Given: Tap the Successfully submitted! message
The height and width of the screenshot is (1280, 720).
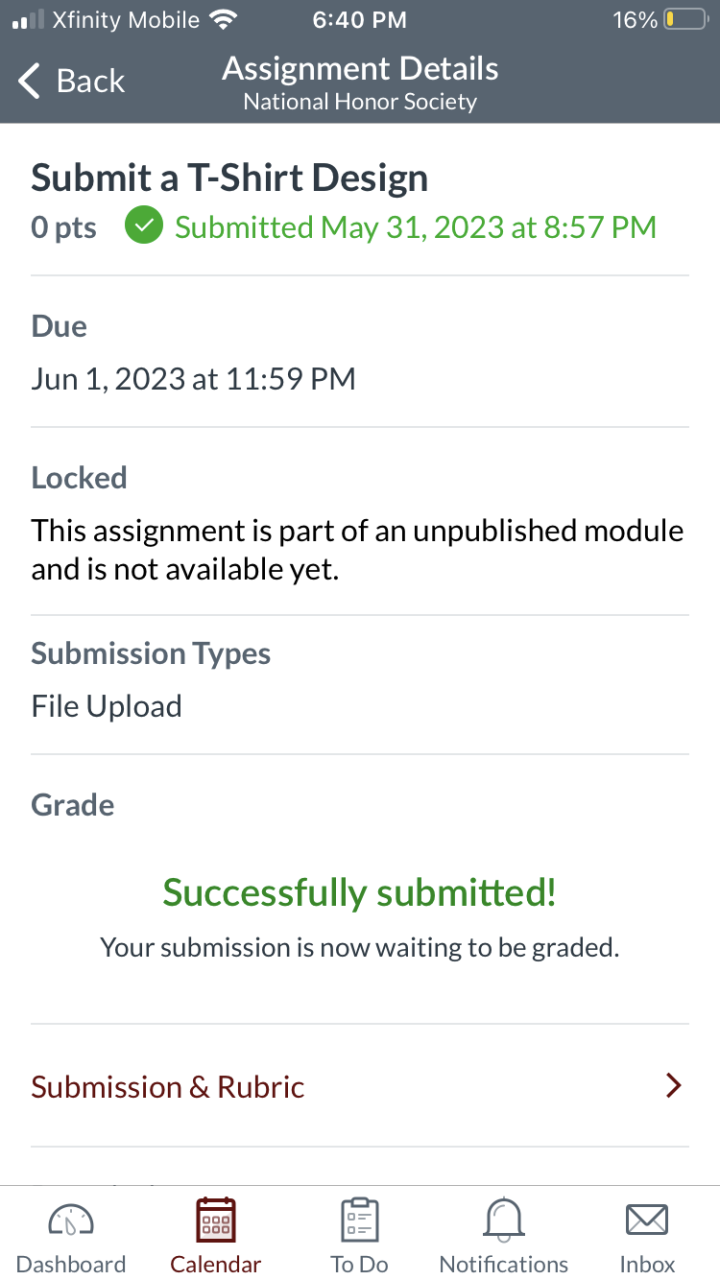Looking at the screenshot, I should [360, 892].
